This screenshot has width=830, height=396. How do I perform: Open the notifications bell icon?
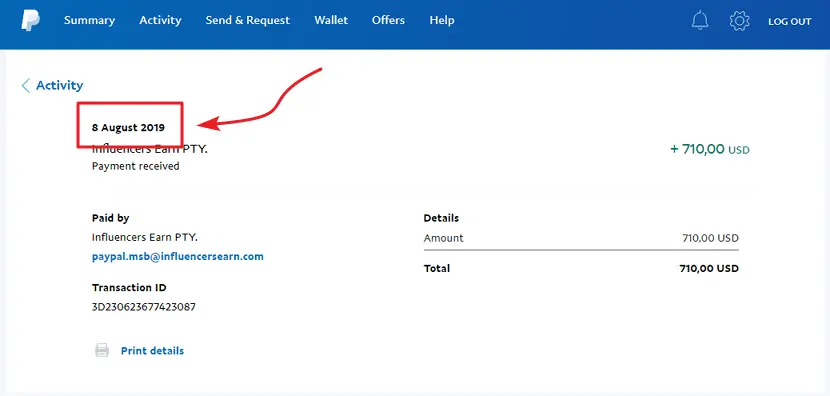(x=700, y=21)
